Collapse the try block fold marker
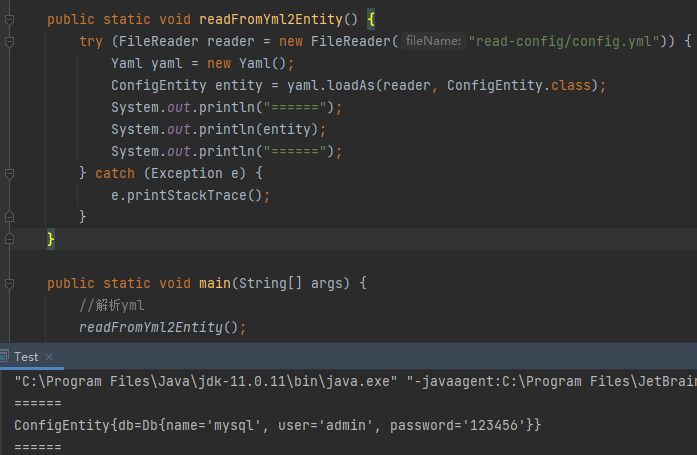697x455 pixels. pos(9,42)
